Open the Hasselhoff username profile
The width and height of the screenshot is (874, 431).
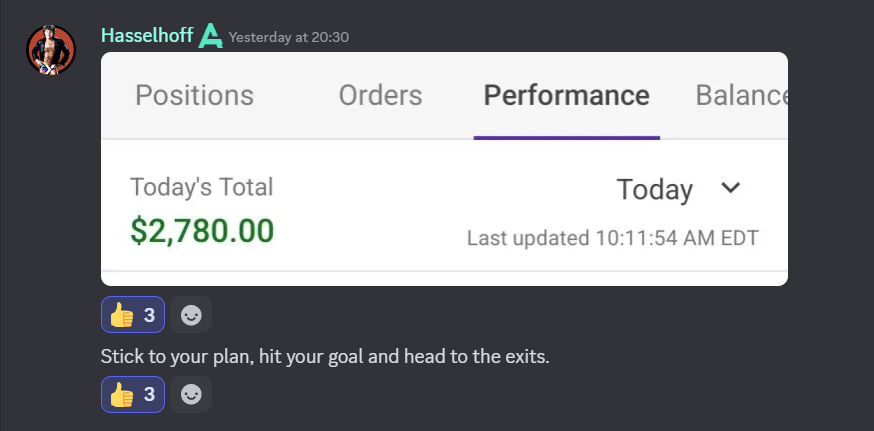pos(147,36)
